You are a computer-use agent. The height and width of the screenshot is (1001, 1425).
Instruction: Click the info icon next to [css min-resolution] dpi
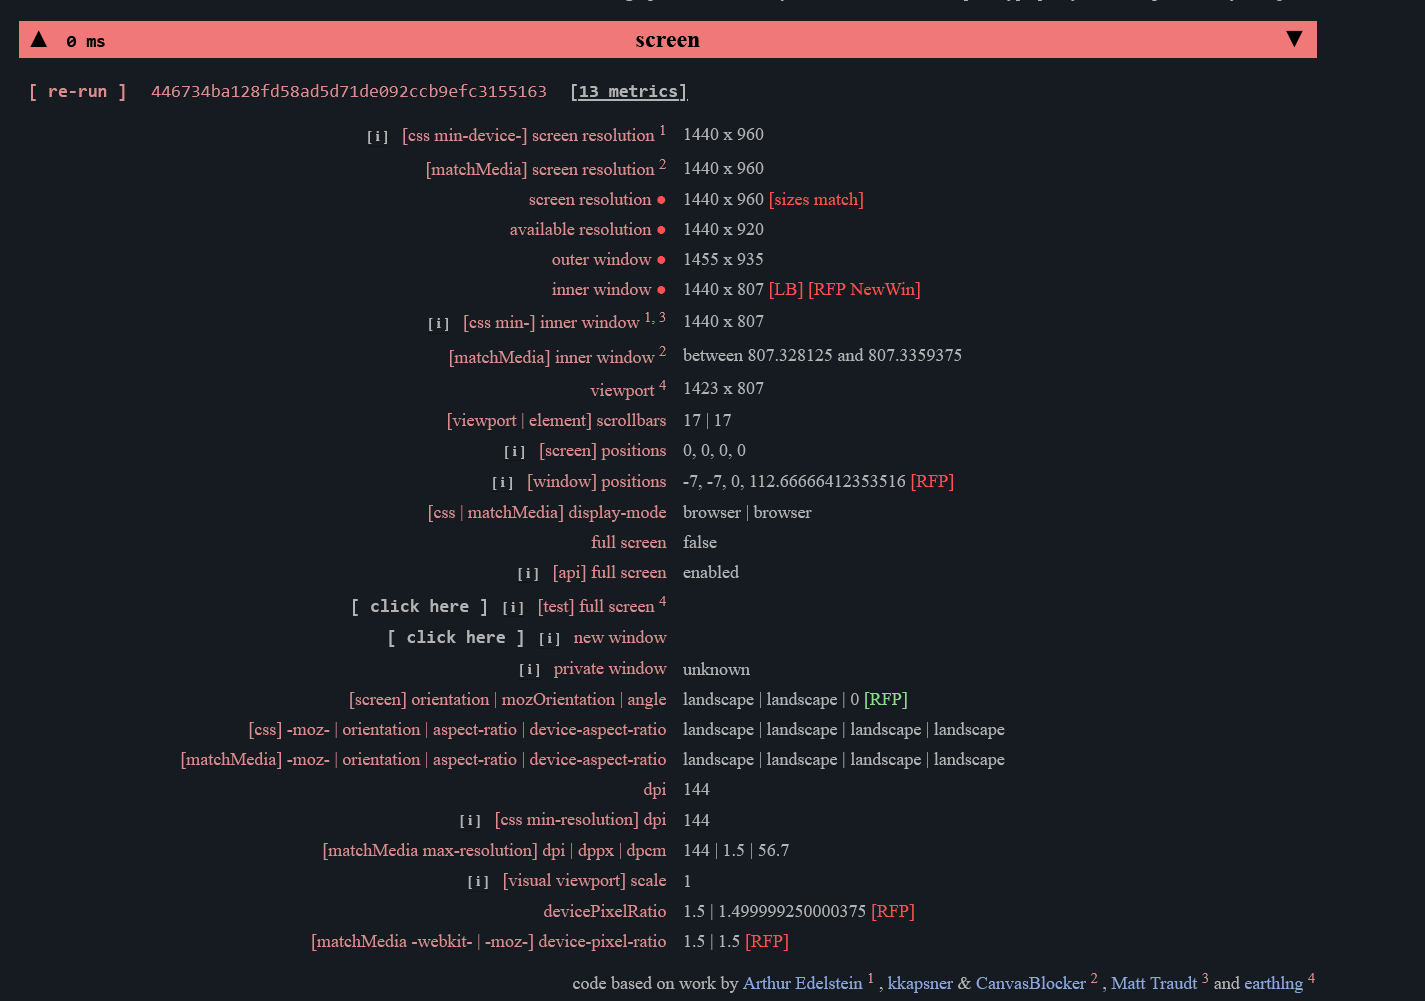pyautogui.click(x=470, y=820)
